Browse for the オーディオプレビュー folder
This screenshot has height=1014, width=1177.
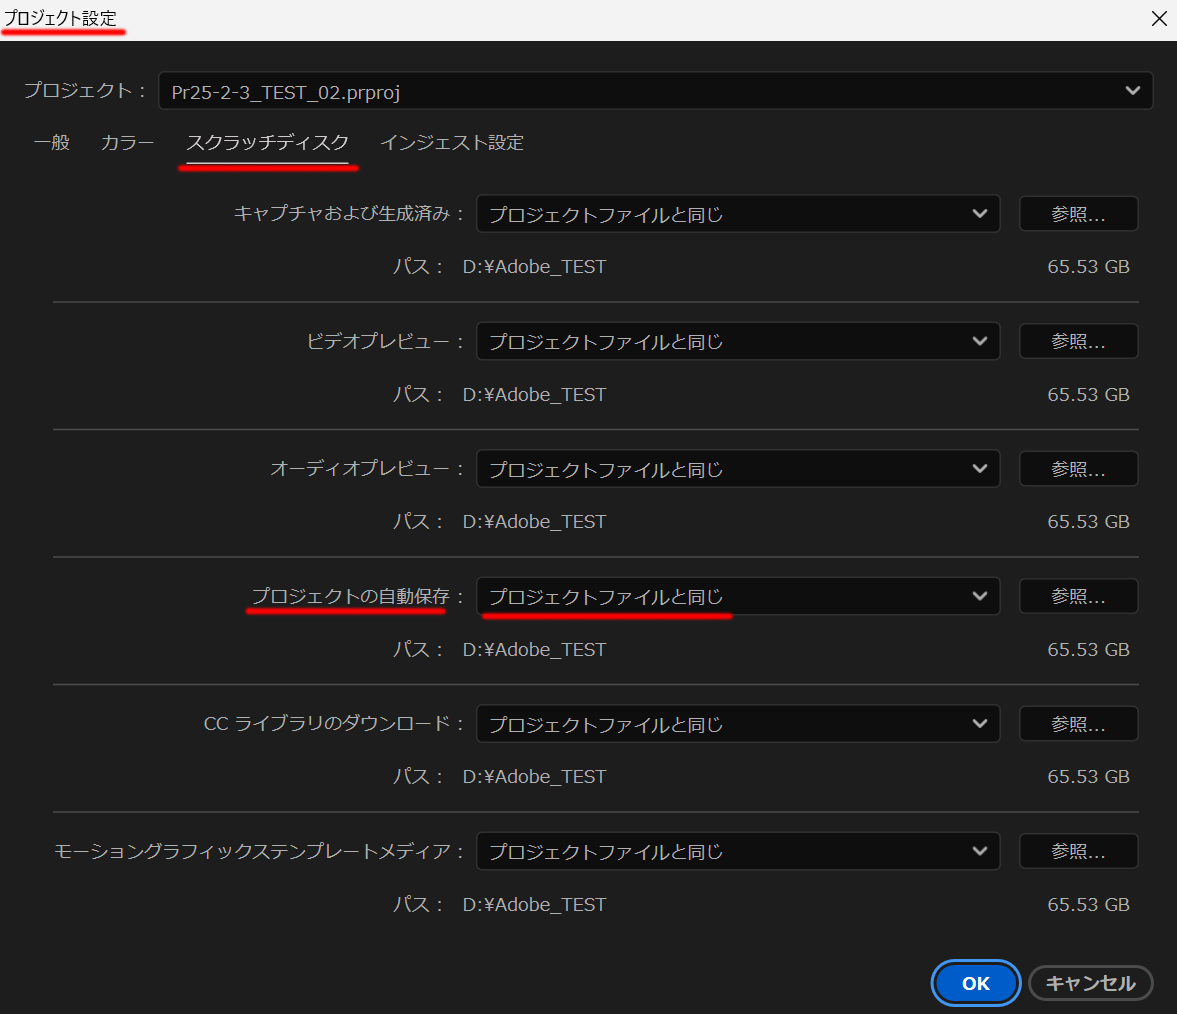[1078, 468]
